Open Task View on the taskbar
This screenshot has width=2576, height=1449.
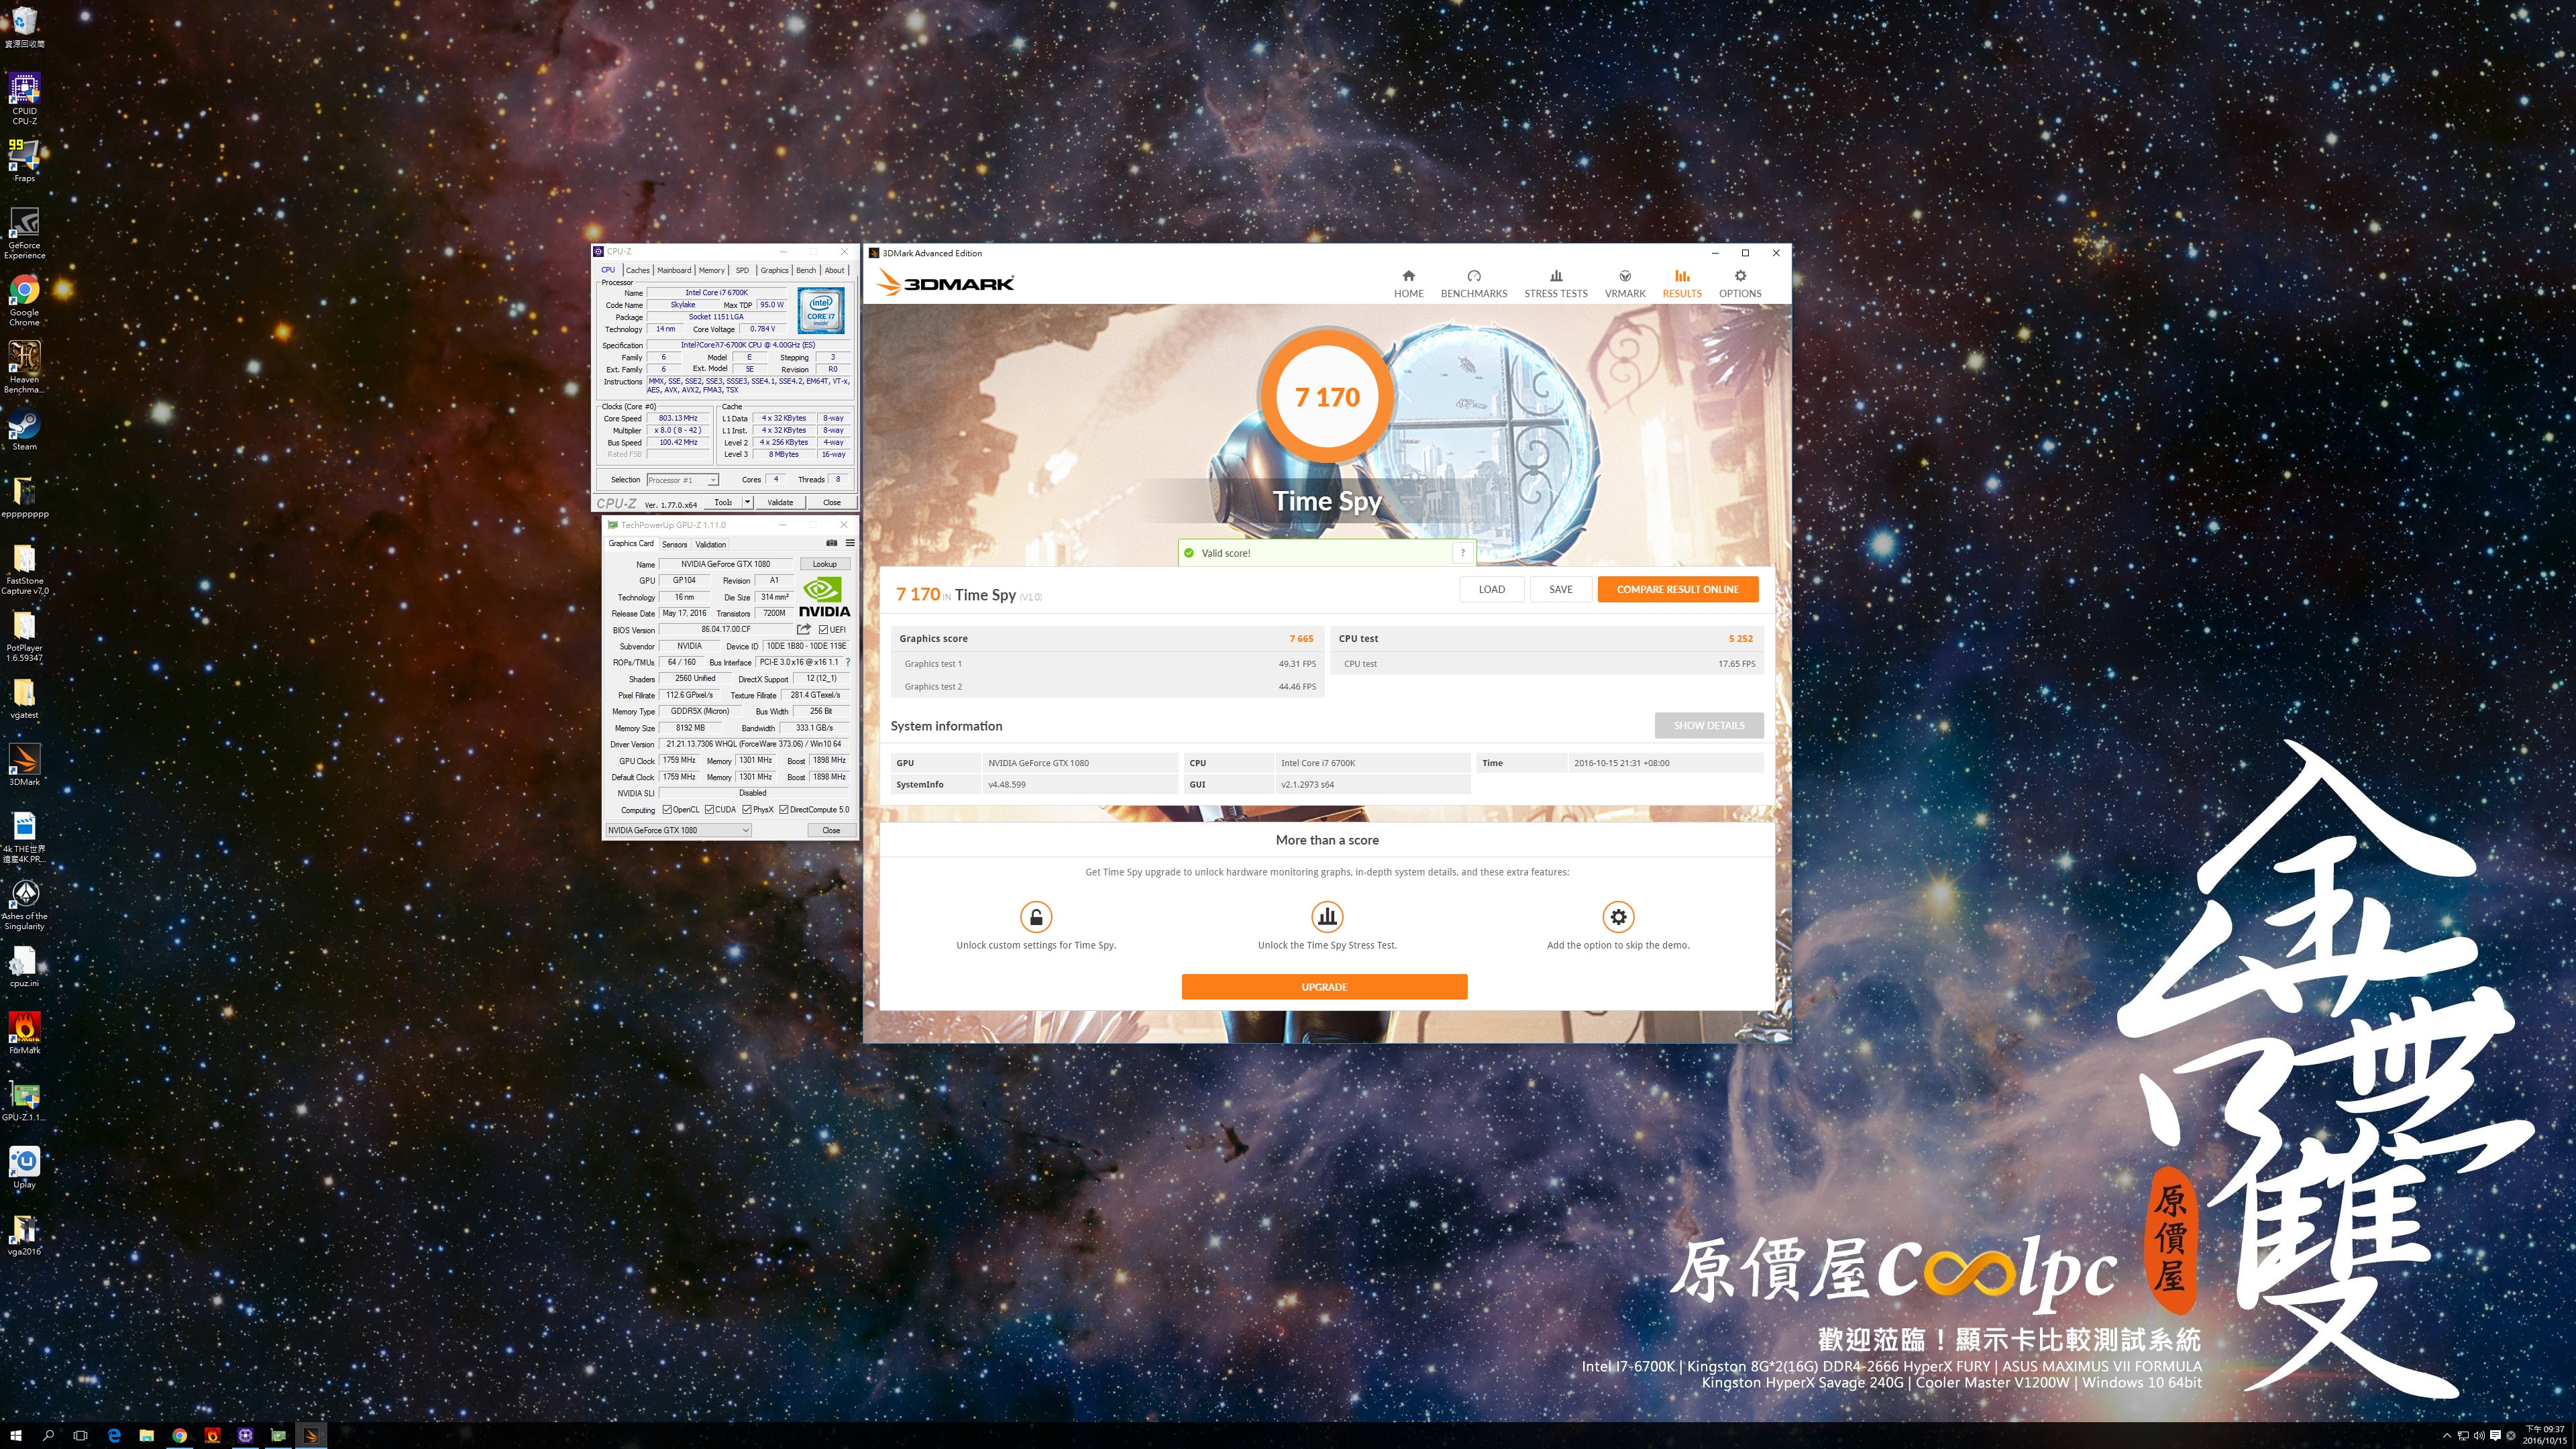click(x=81, y=1435)
